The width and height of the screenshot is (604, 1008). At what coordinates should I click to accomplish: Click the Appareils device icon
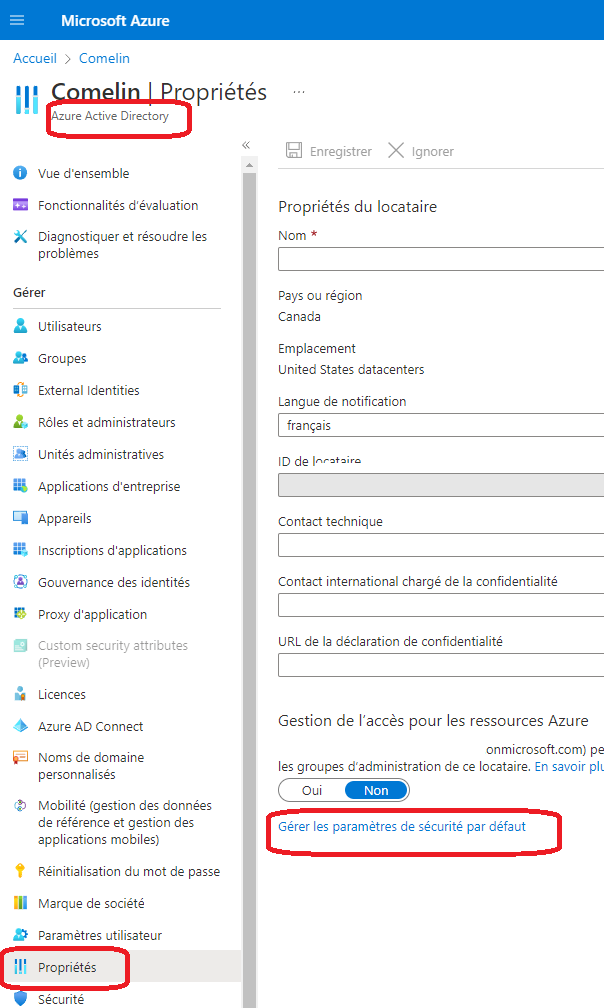21,518
